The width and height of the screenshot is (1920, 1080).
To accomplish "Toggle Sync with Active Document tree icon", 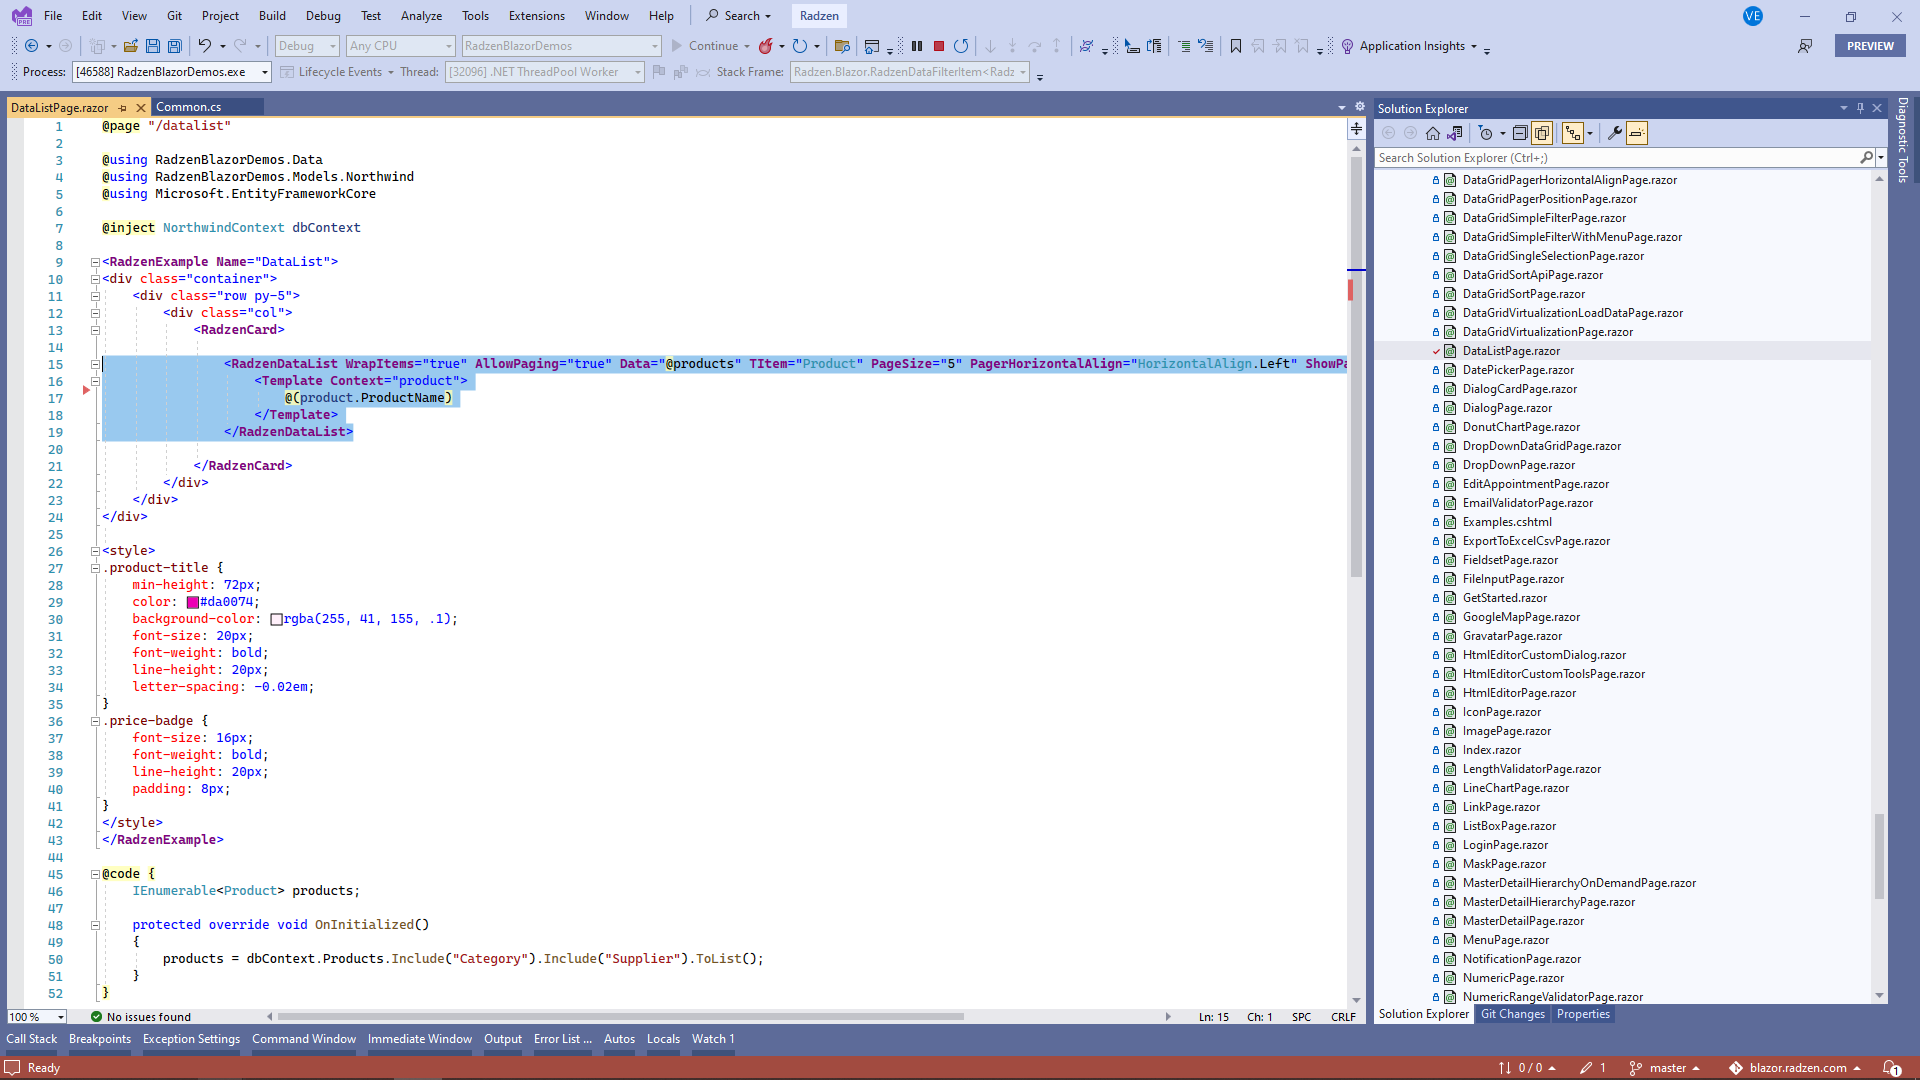I will (x=1573, y=133).
